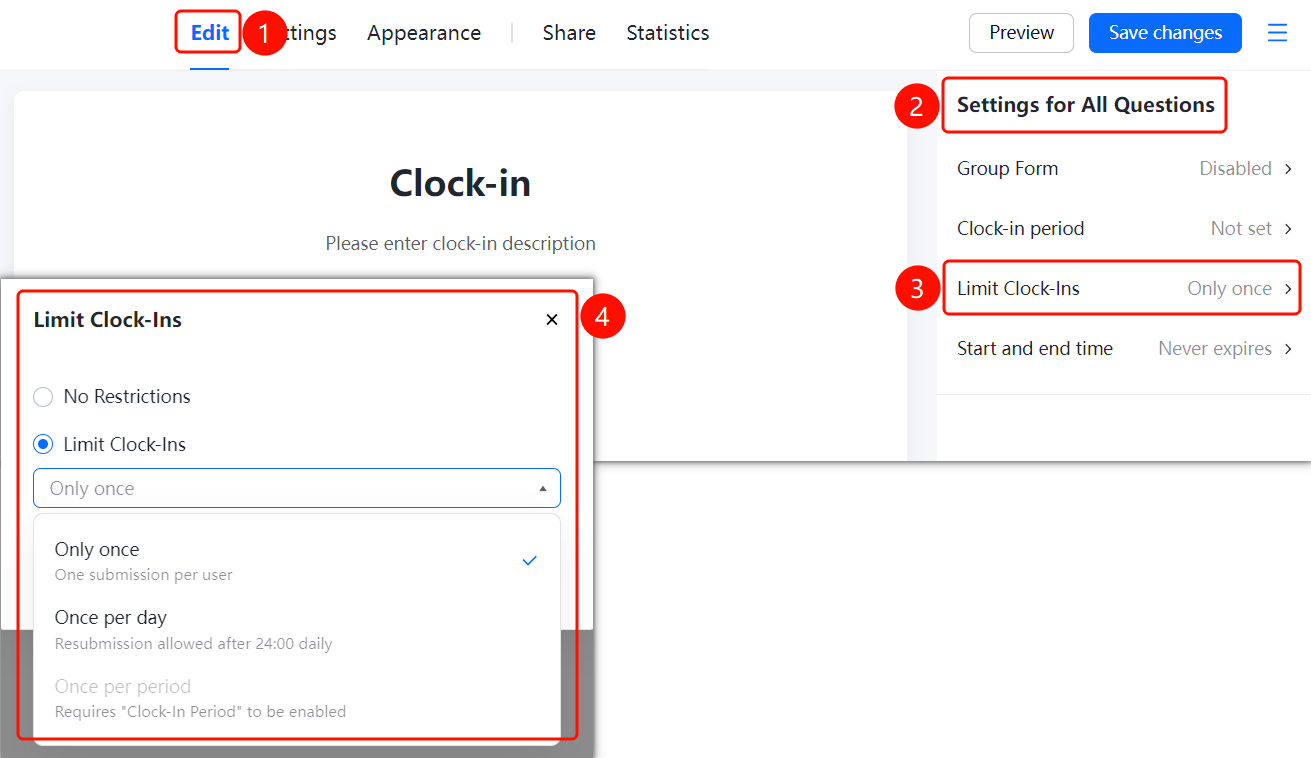Click the Clock-in form title

pos(460,183)
